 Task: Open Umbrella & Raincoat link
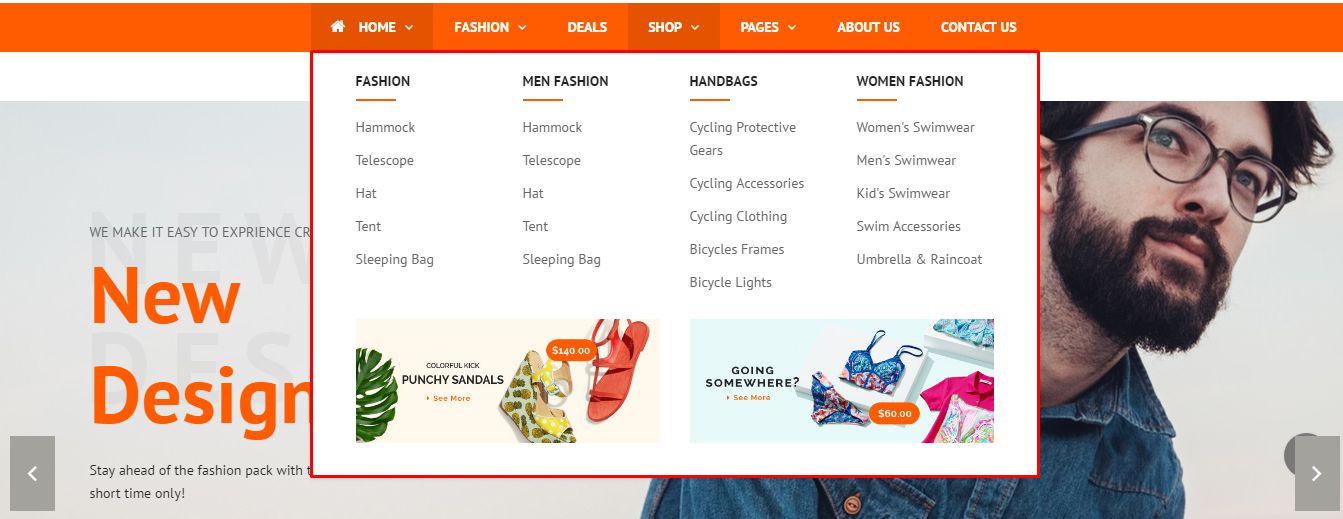click(x=919, y=259)
